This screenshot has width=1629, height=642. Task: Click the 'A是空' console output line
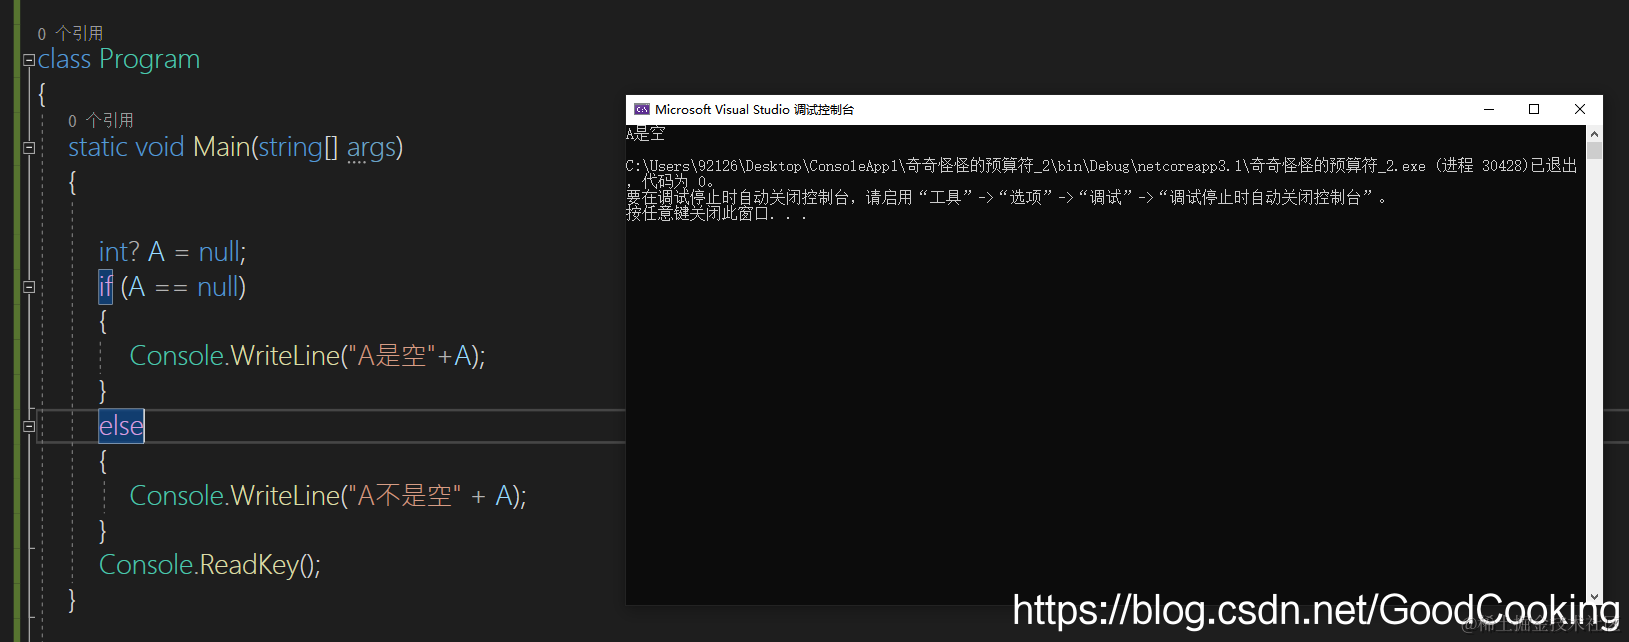[x=645, y=133]
